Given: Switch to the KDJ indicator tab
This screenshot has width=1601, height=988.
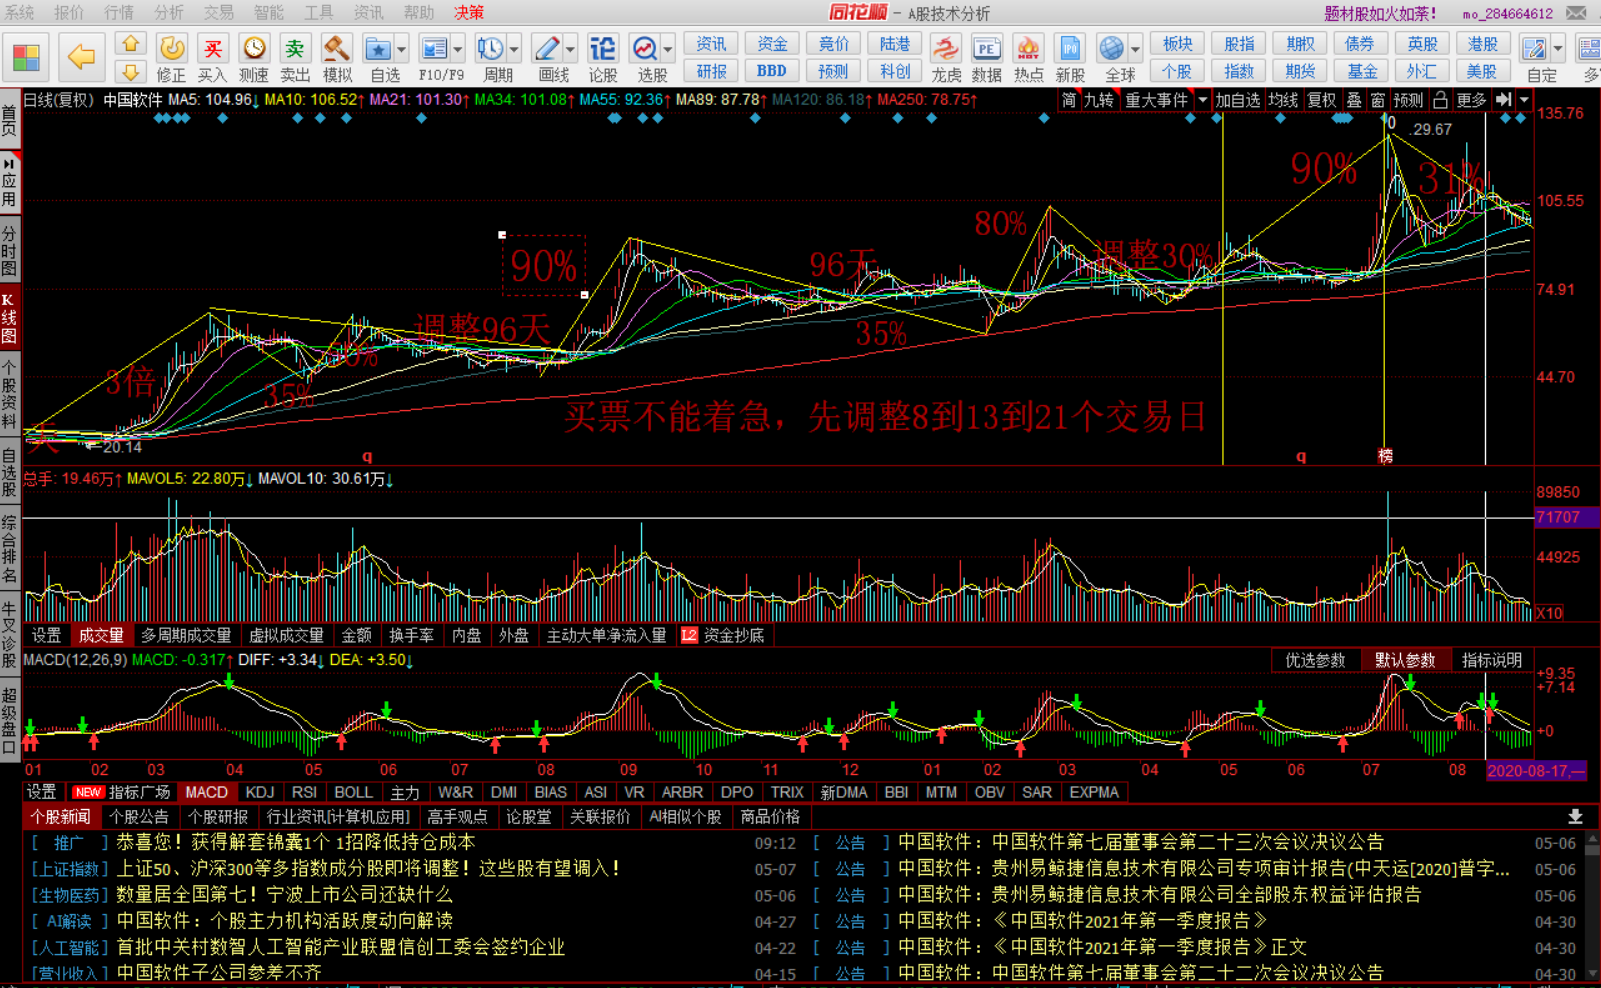Looking at the screenshot, I should point(260,792).
